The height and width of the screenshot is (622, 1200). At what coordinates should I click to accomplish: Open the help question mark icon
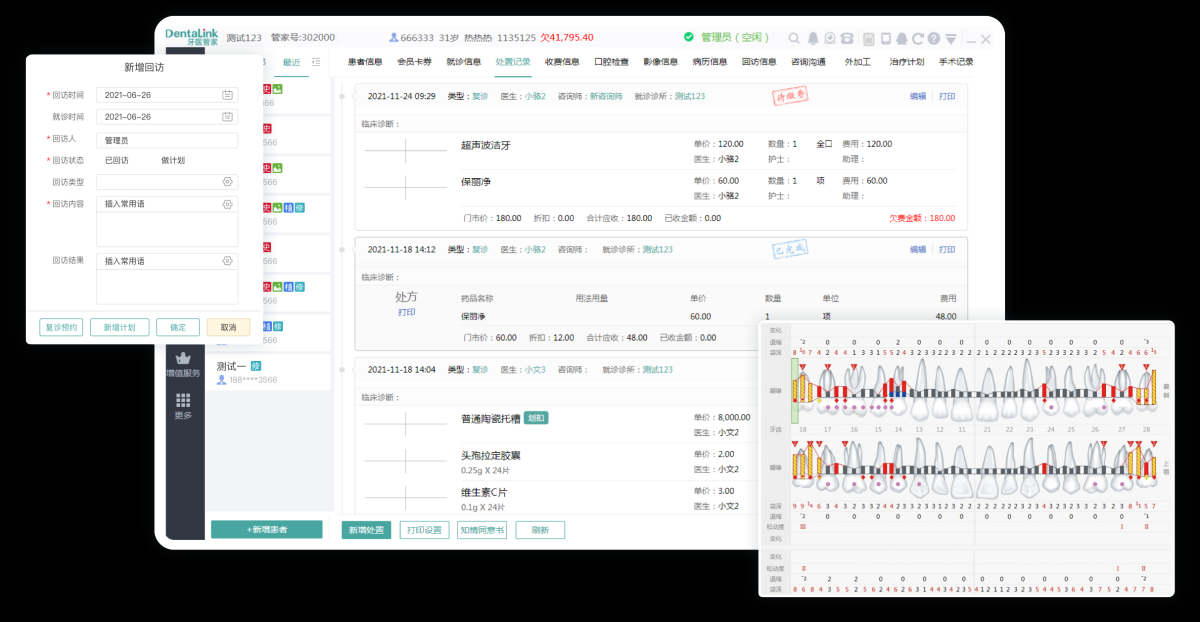tap(933, 39)
